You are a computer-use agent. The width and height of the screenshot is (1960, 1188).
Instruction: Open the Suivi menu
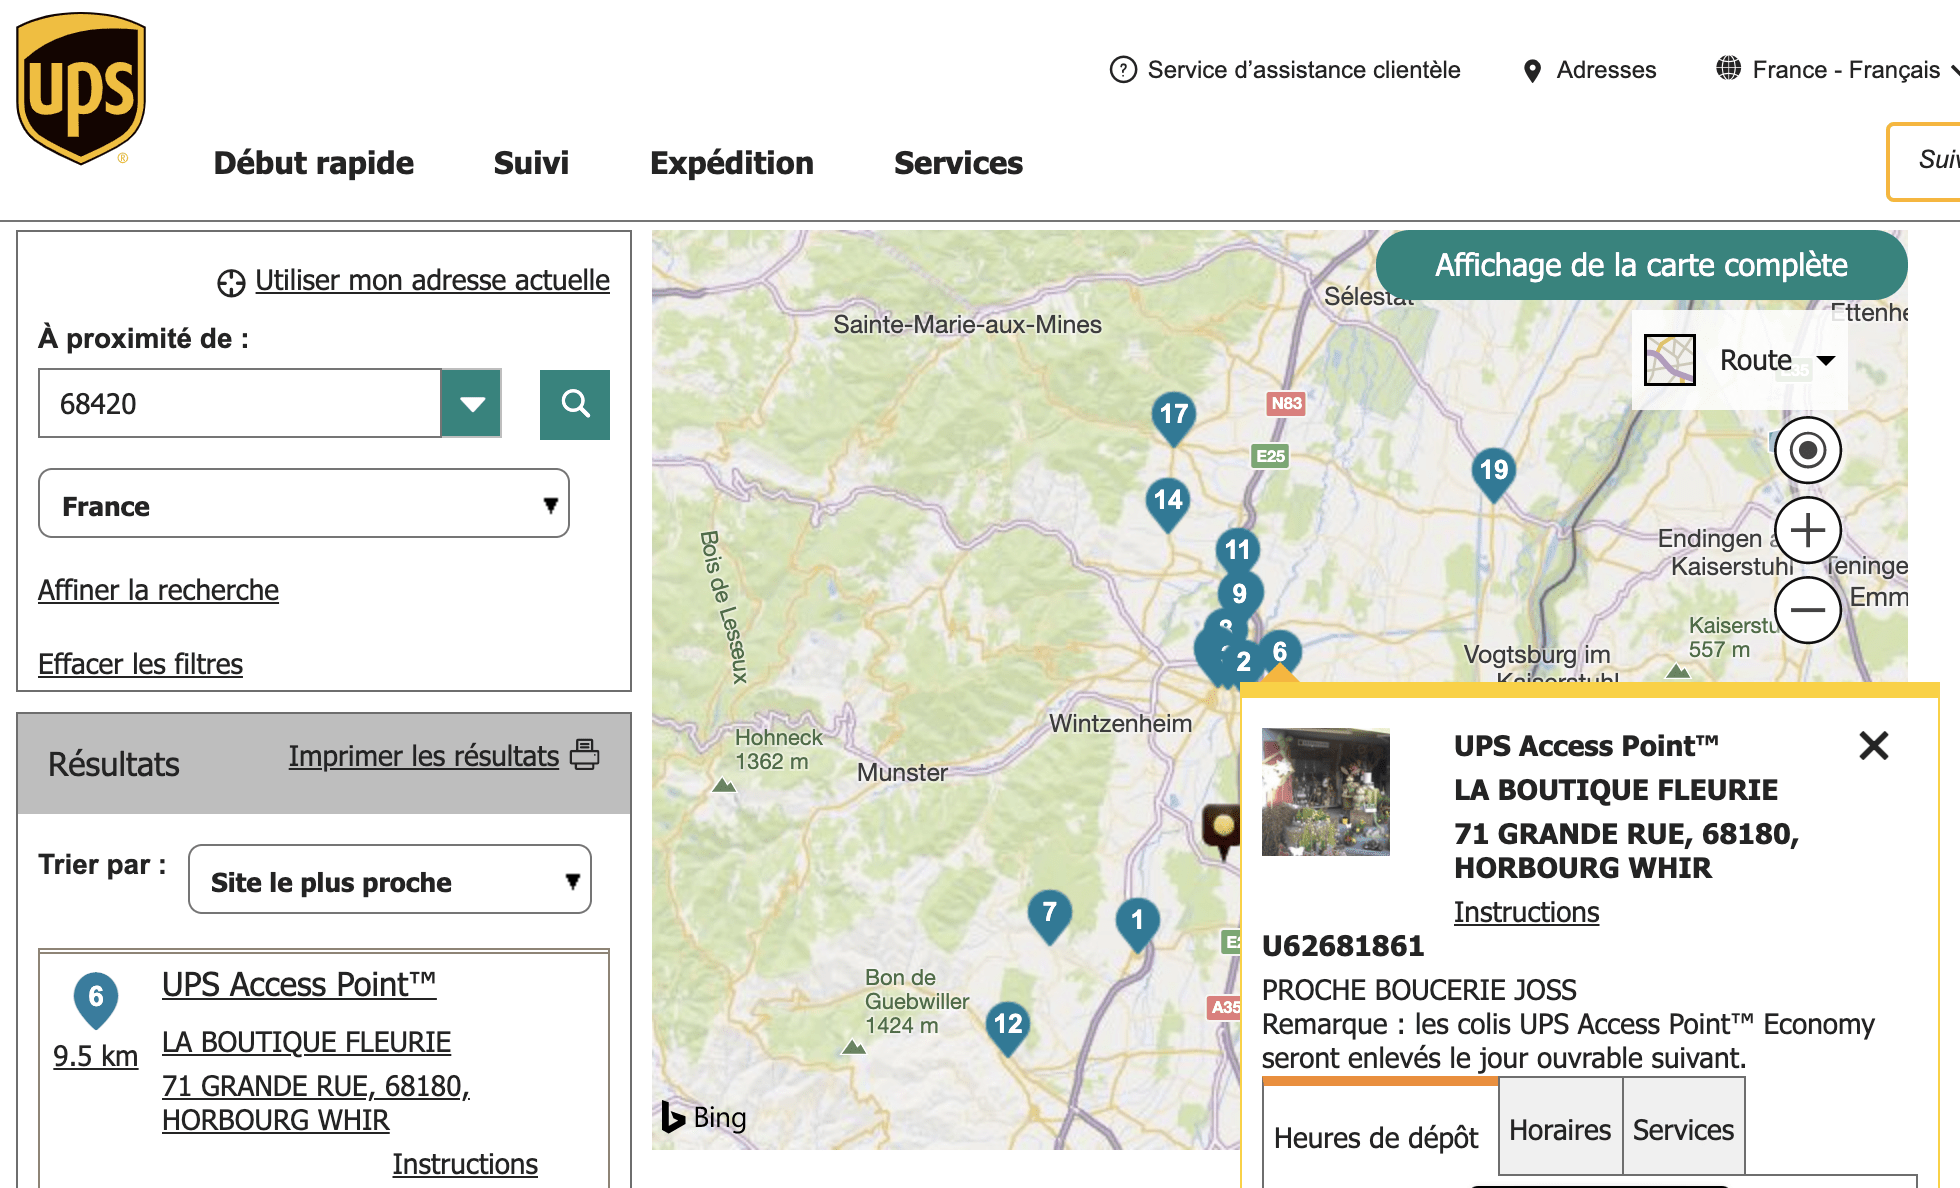coord(531,163)
